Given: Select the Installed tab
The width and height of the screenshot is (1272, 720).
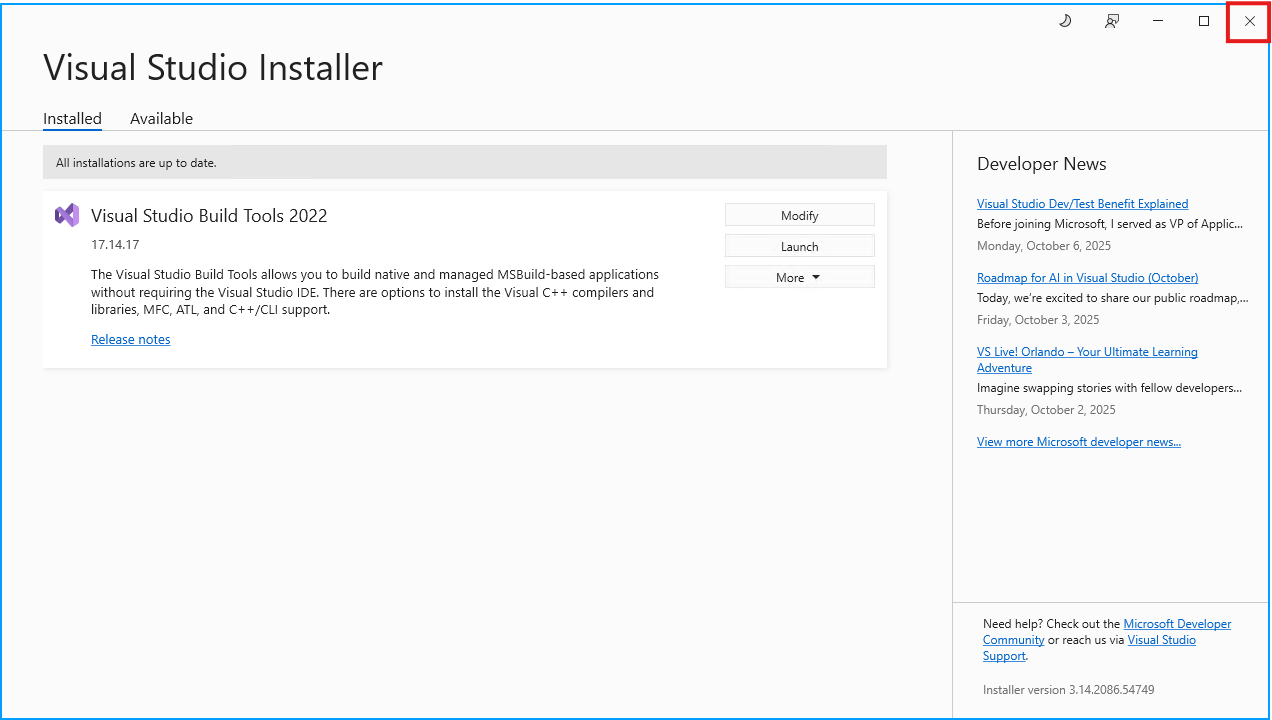Looking at the screenshot, I should 72,118.
